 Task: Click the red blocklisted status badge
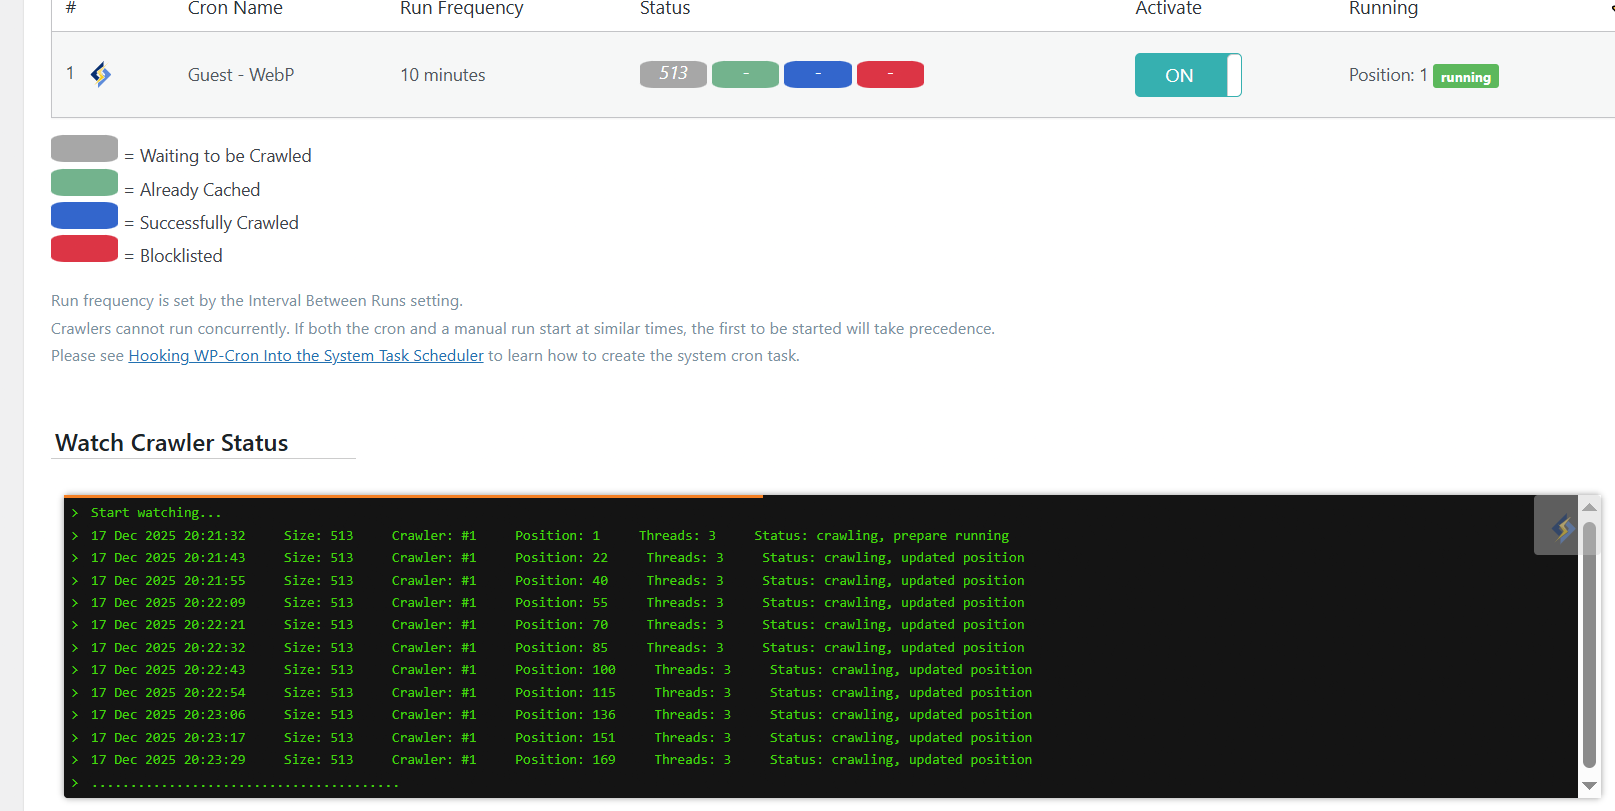point(890,74)
